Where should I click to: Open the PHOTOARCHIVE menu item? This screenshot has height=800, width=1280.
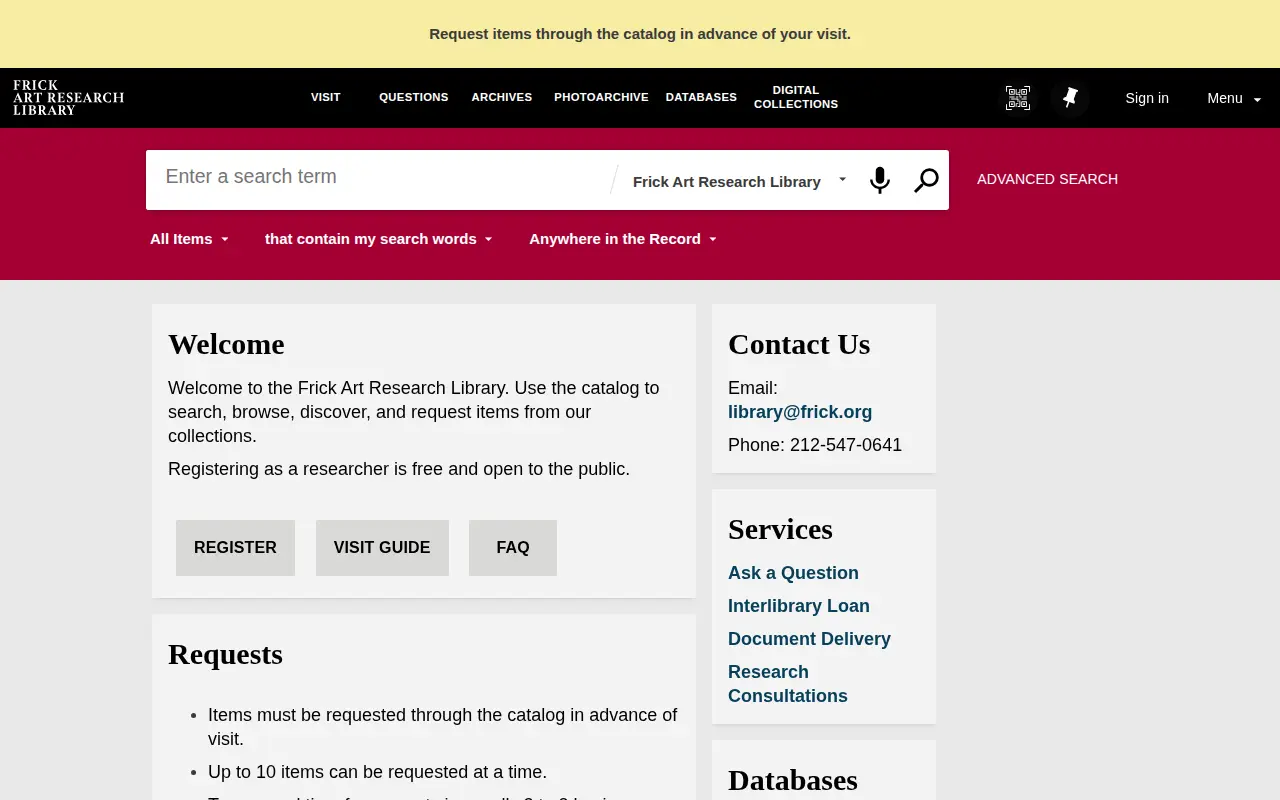click(x=601, y=97)
